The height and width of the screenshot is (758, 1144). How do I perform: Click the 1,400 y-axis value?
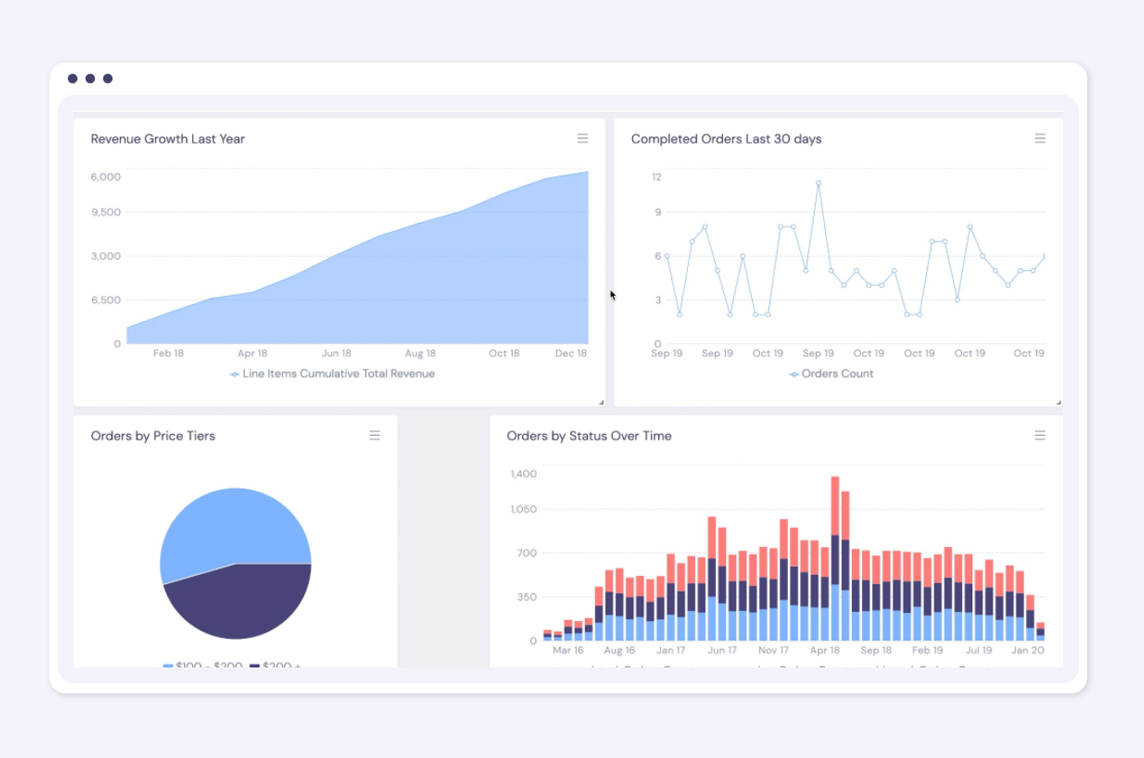click(524, 474)
